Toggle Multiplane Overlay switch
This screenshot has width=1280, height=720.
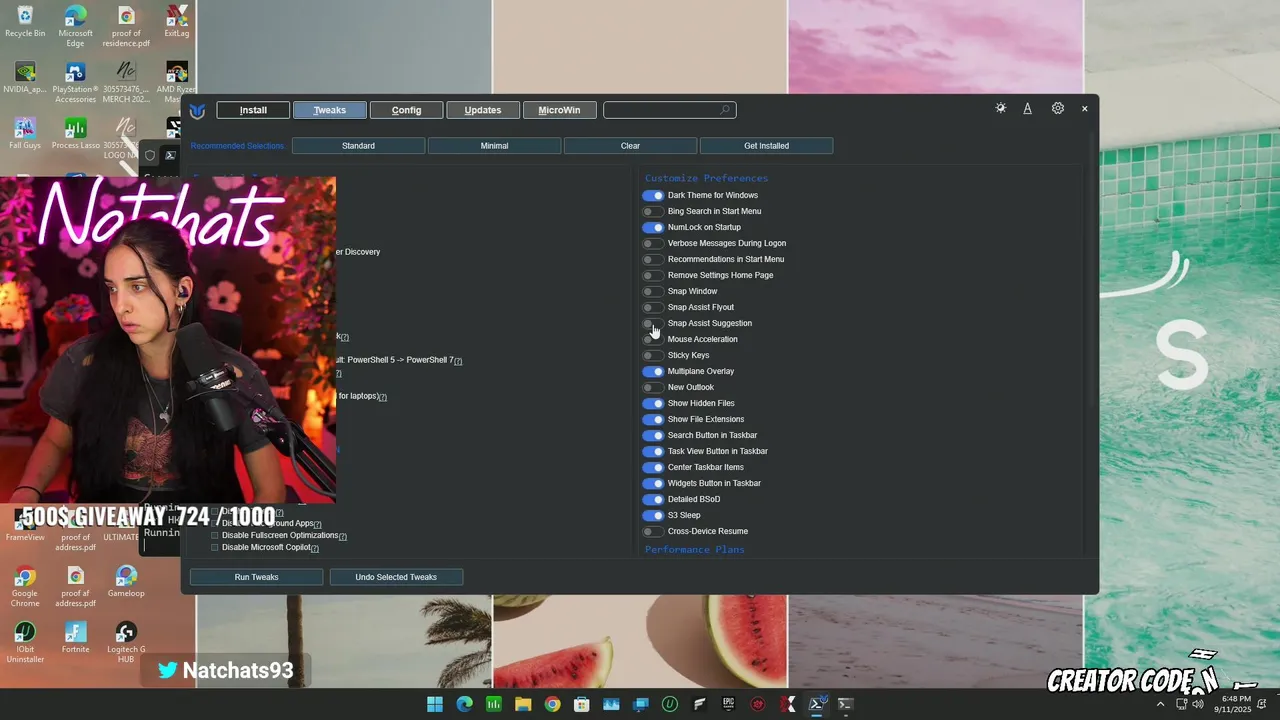(653, 371)
